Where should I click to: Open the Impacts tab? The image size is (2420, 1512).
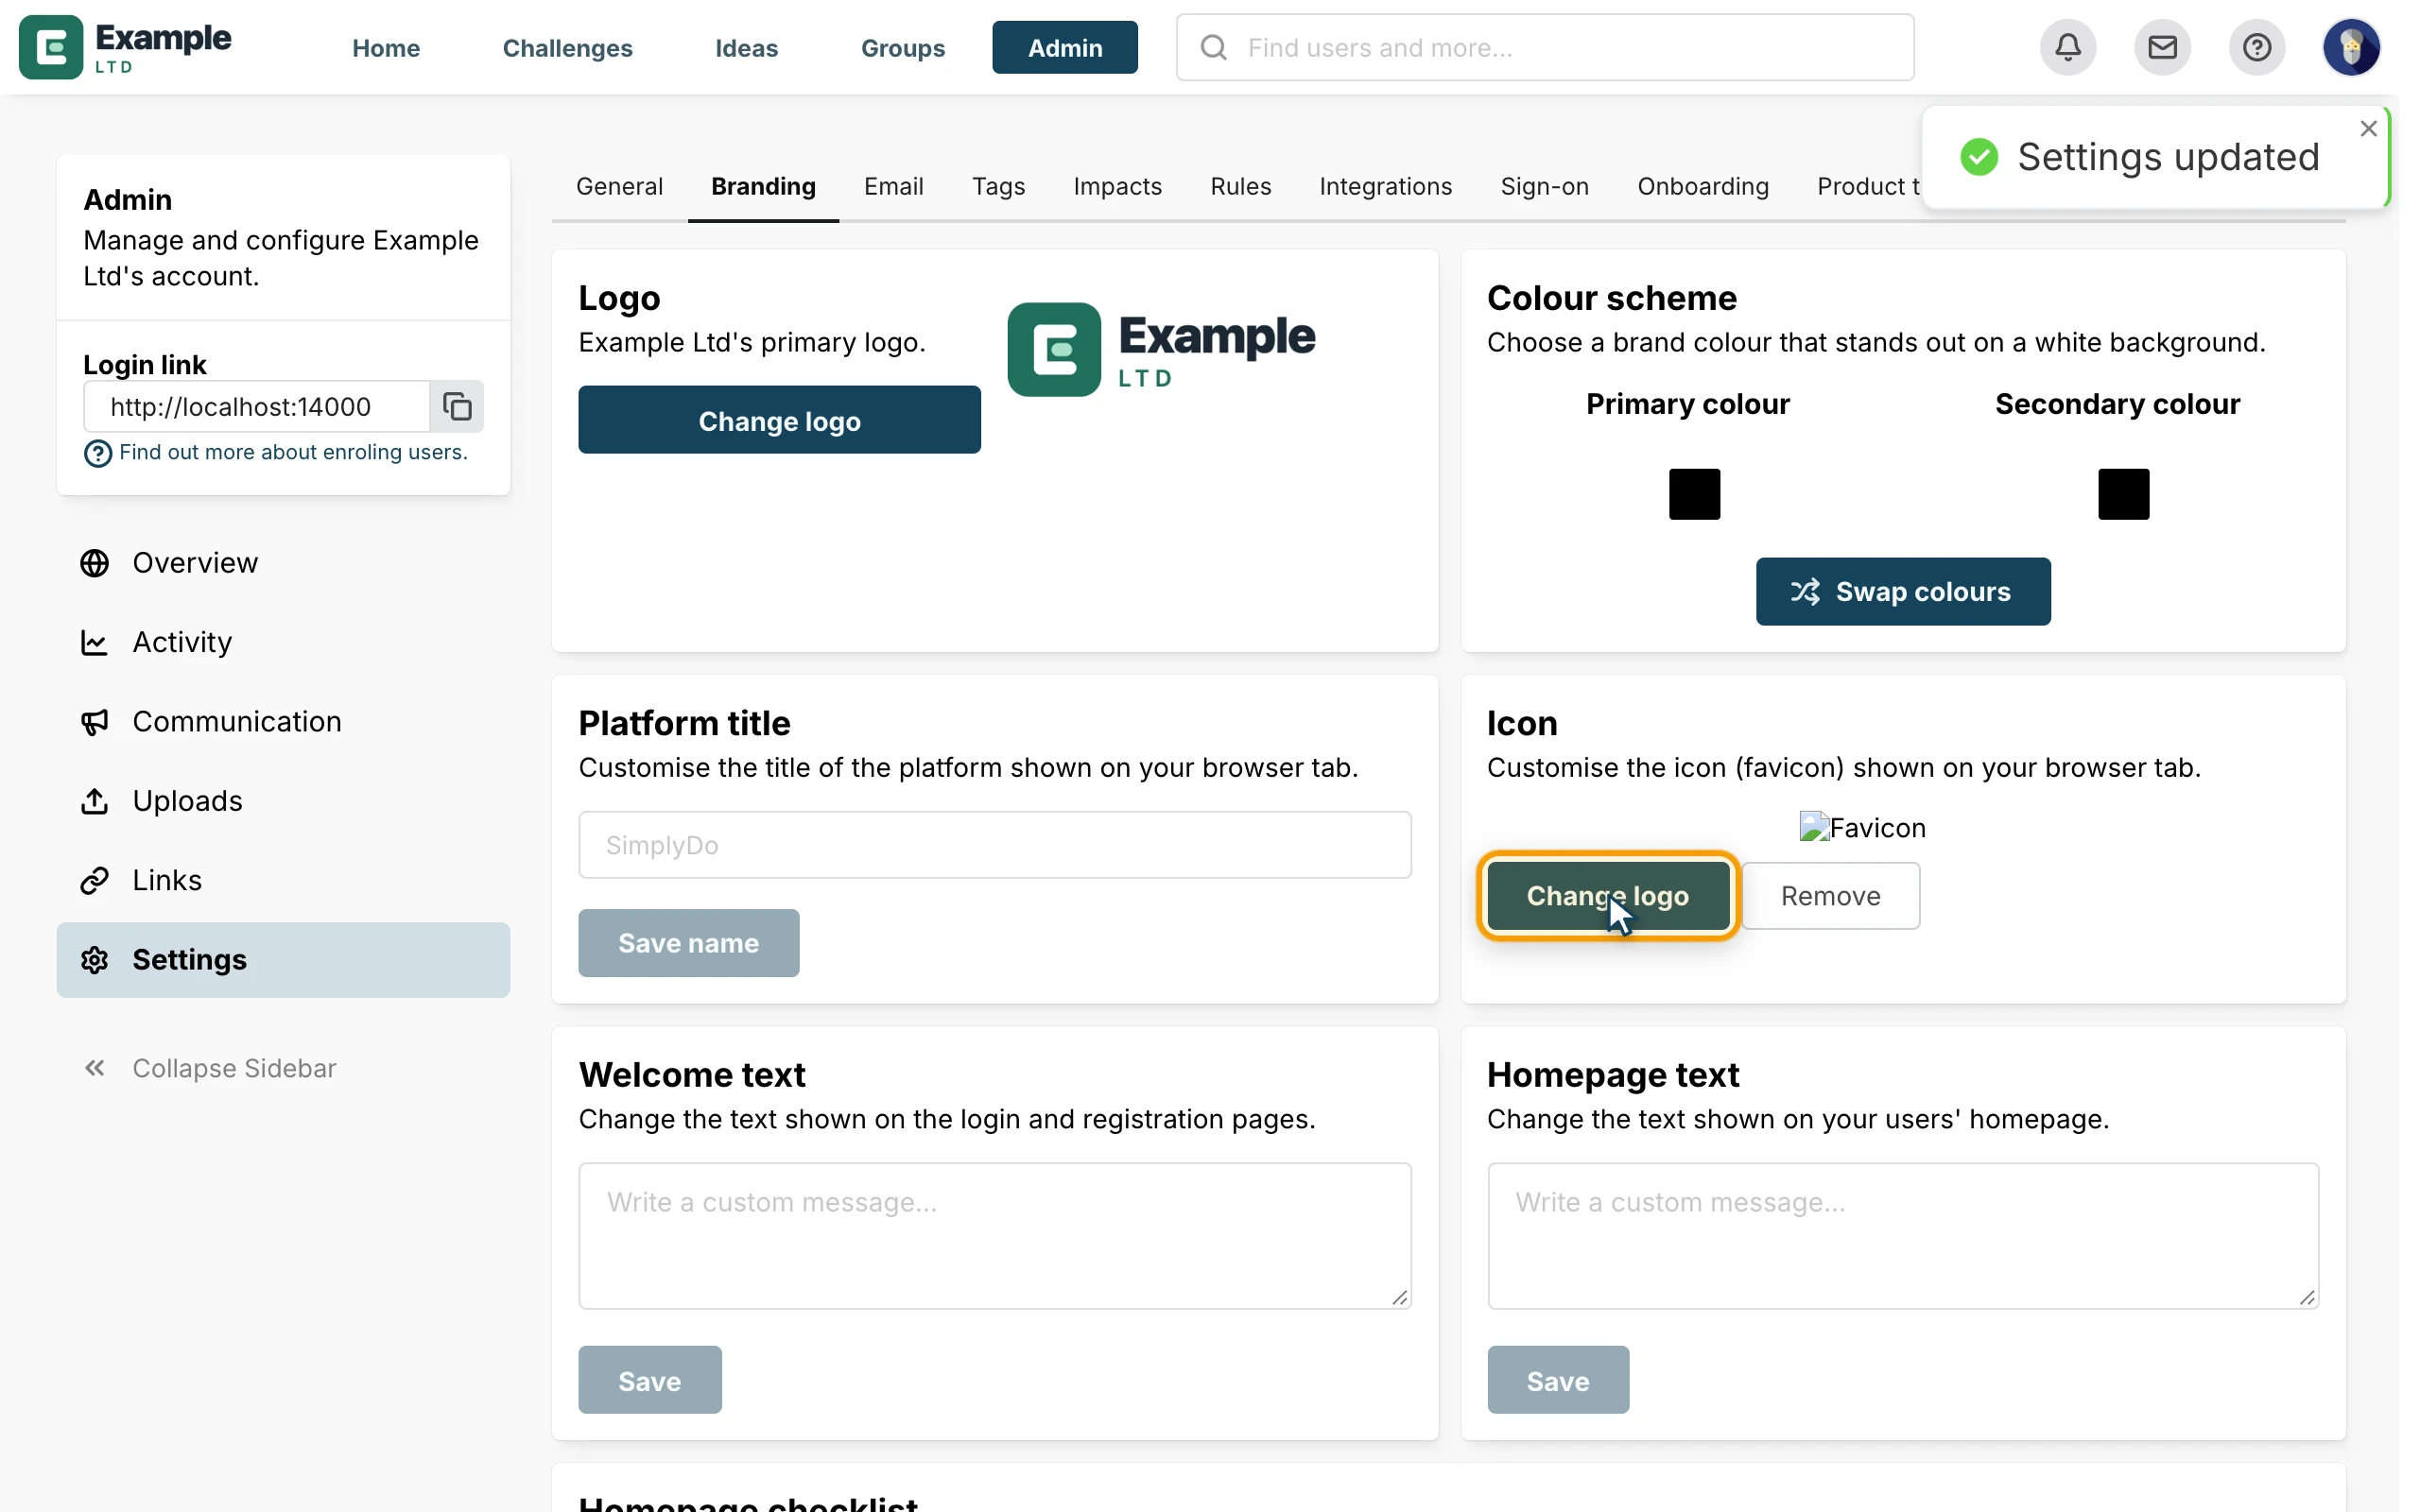pos(1117,186)
